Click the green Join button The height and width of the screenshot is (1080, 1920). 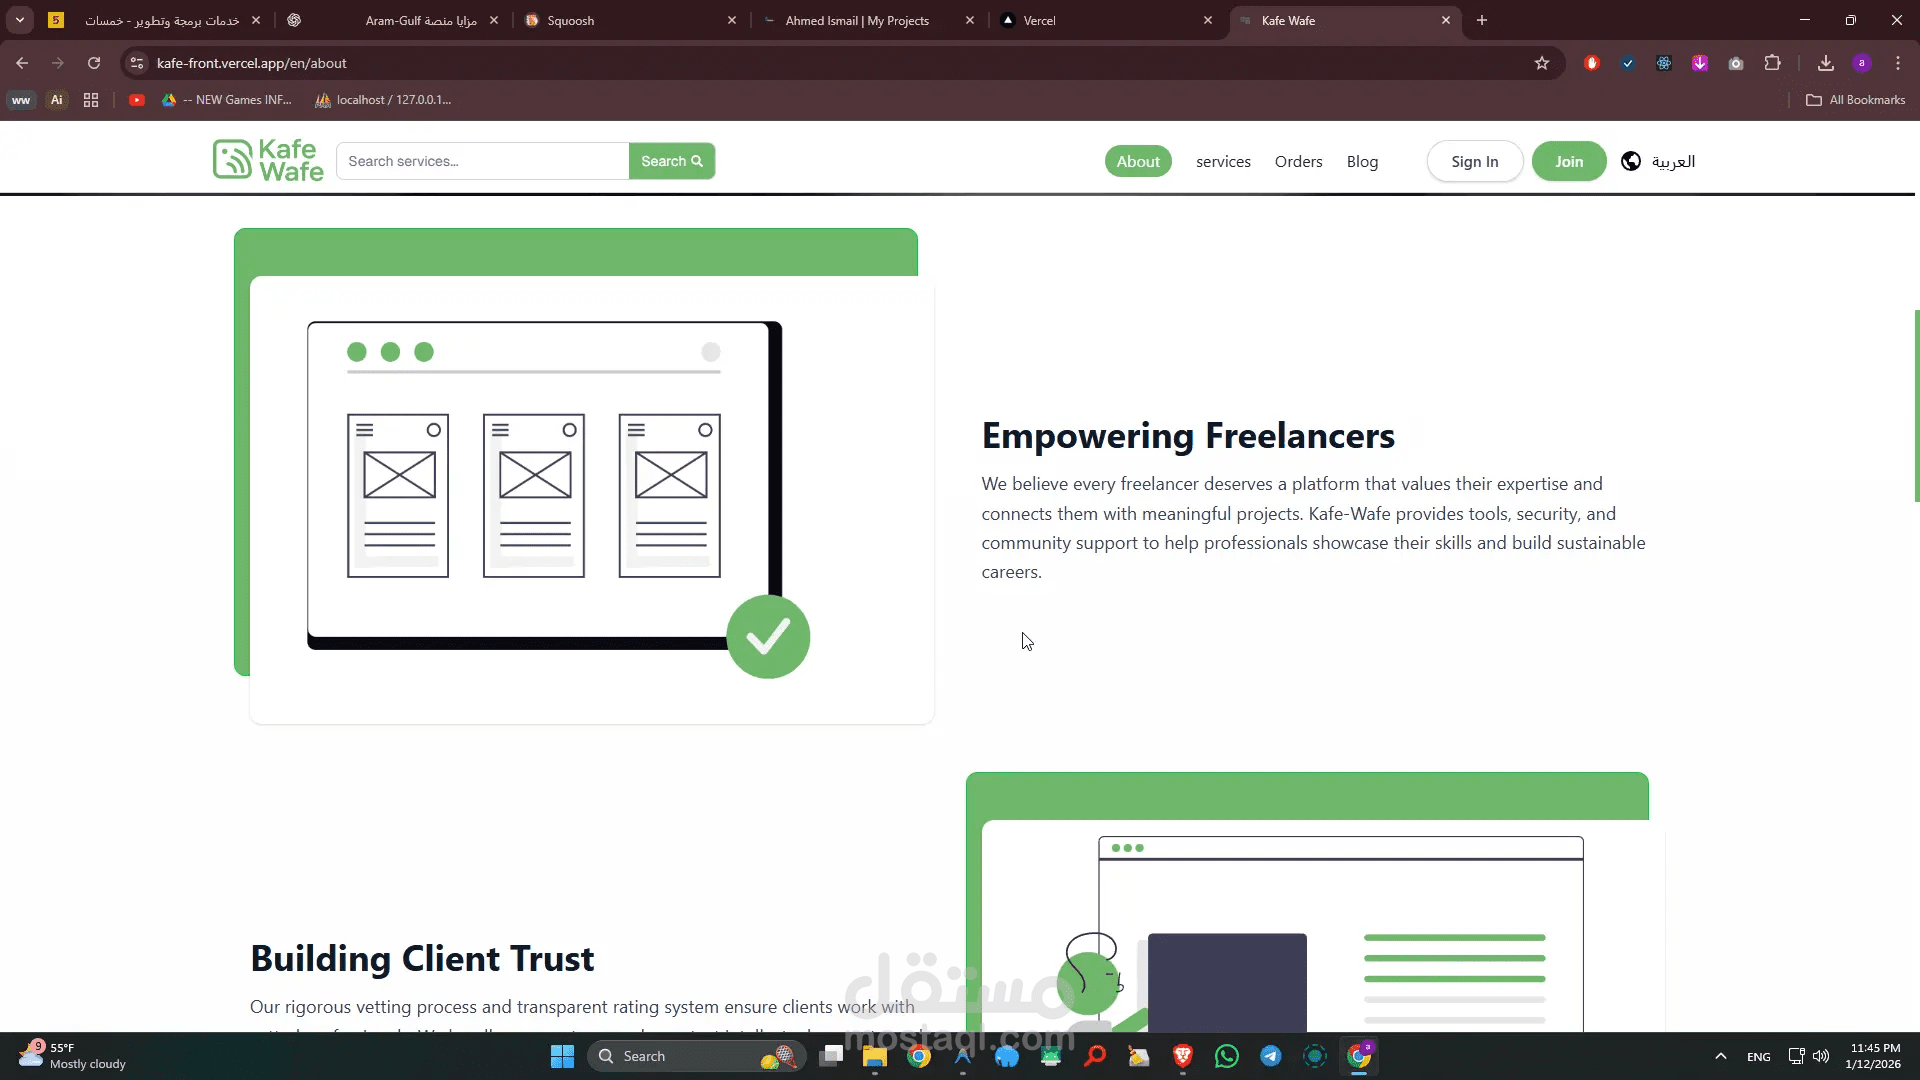(x=1568, y=161)
